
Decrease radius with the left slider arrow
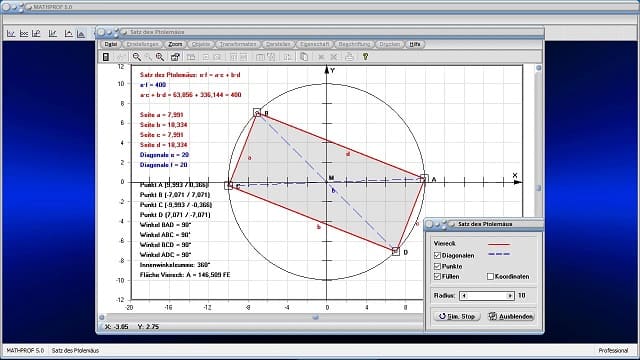464,296
